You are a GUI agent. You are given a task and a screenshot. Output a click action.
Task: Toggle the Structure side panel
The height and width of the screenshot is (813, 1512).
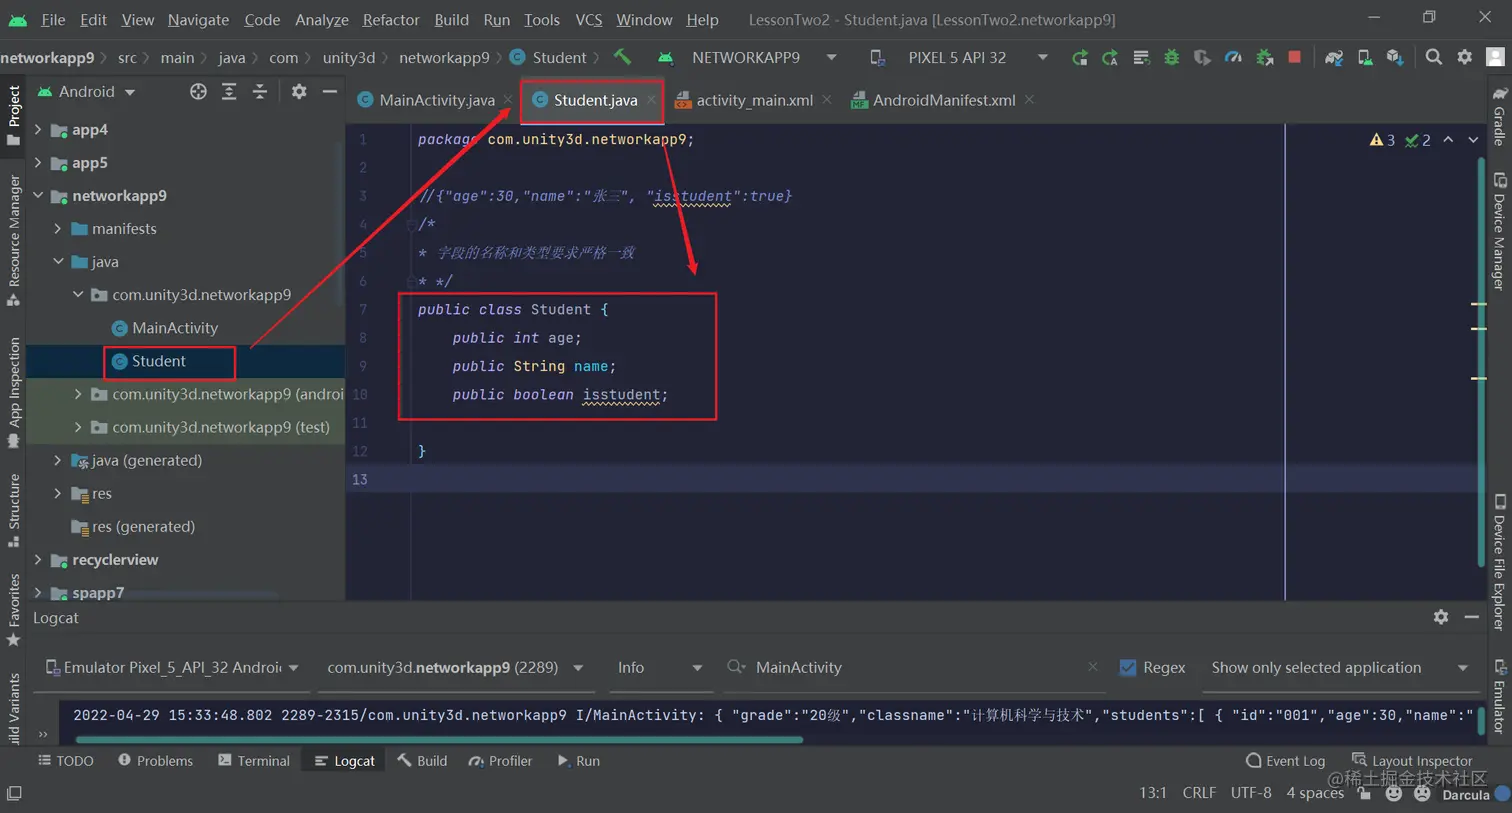pos(14,510)
